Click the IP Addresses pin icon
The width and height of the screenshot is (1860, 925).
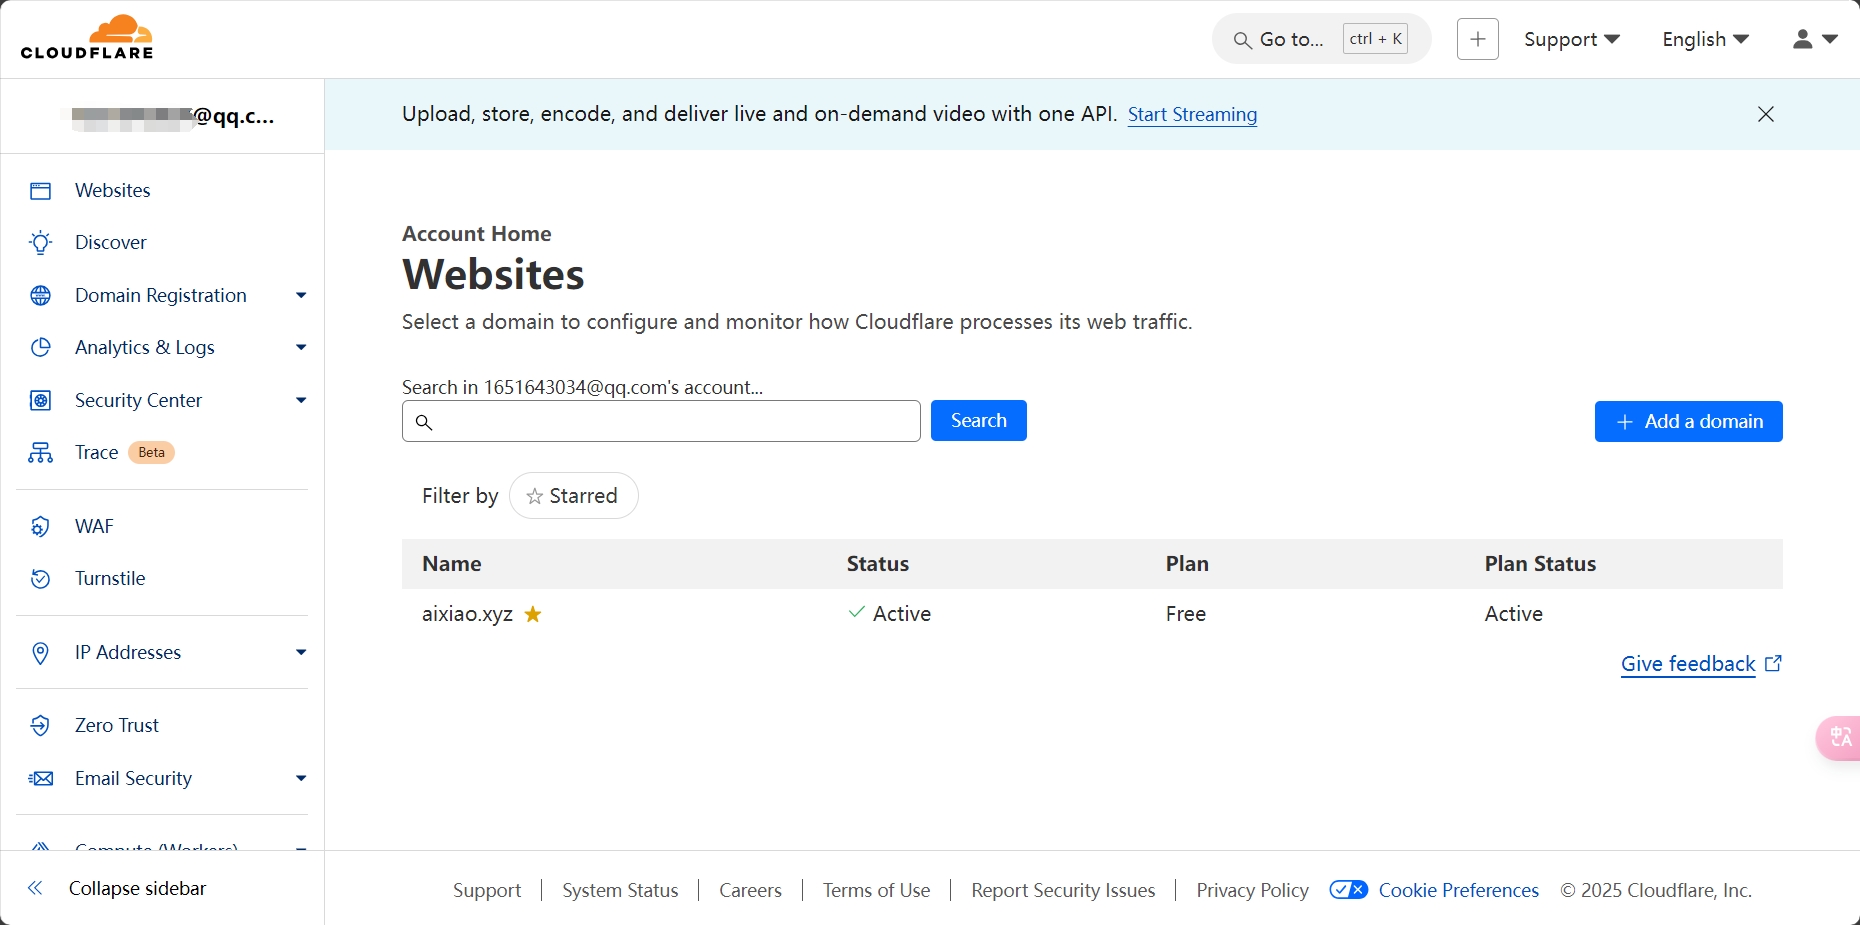pos(40,653)
